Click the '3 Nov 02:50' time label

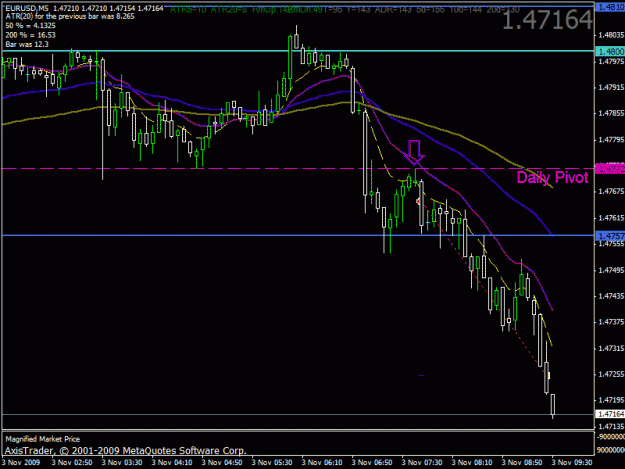tap(72, 463)
